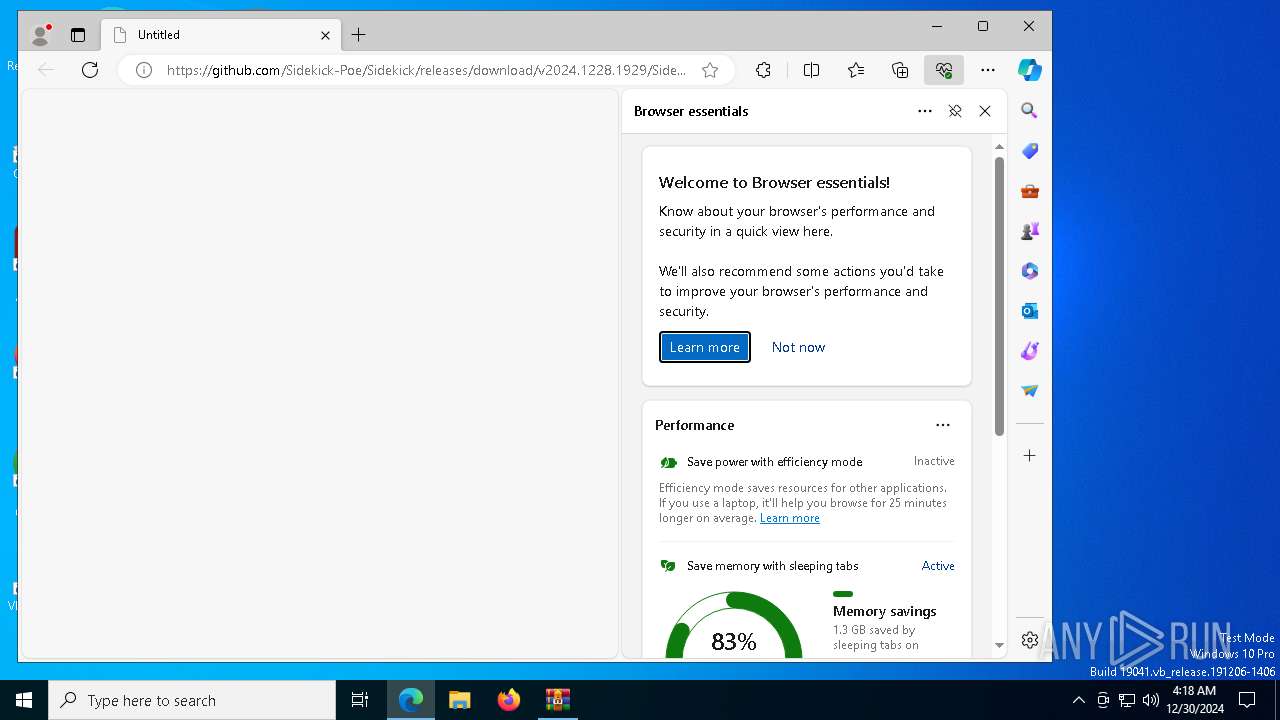The width and height of the screenshot is (1280, 720).
Task: Open the Favorites list
Action: (856, 70)
